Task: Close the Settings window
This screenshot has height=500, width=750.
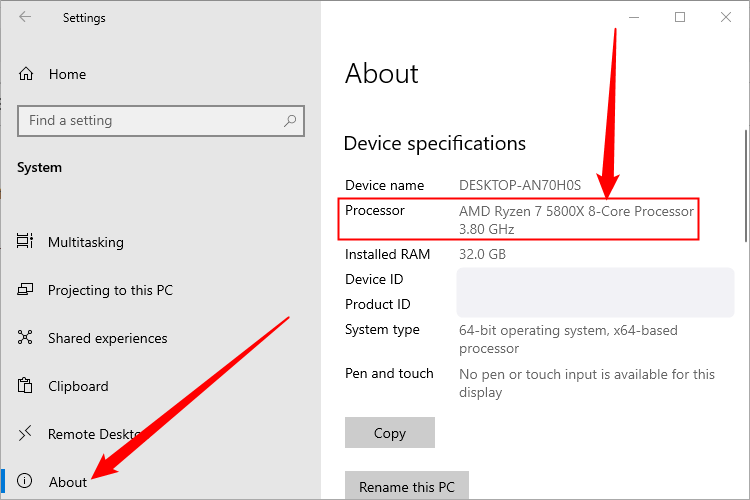Action: pos(726,17)
